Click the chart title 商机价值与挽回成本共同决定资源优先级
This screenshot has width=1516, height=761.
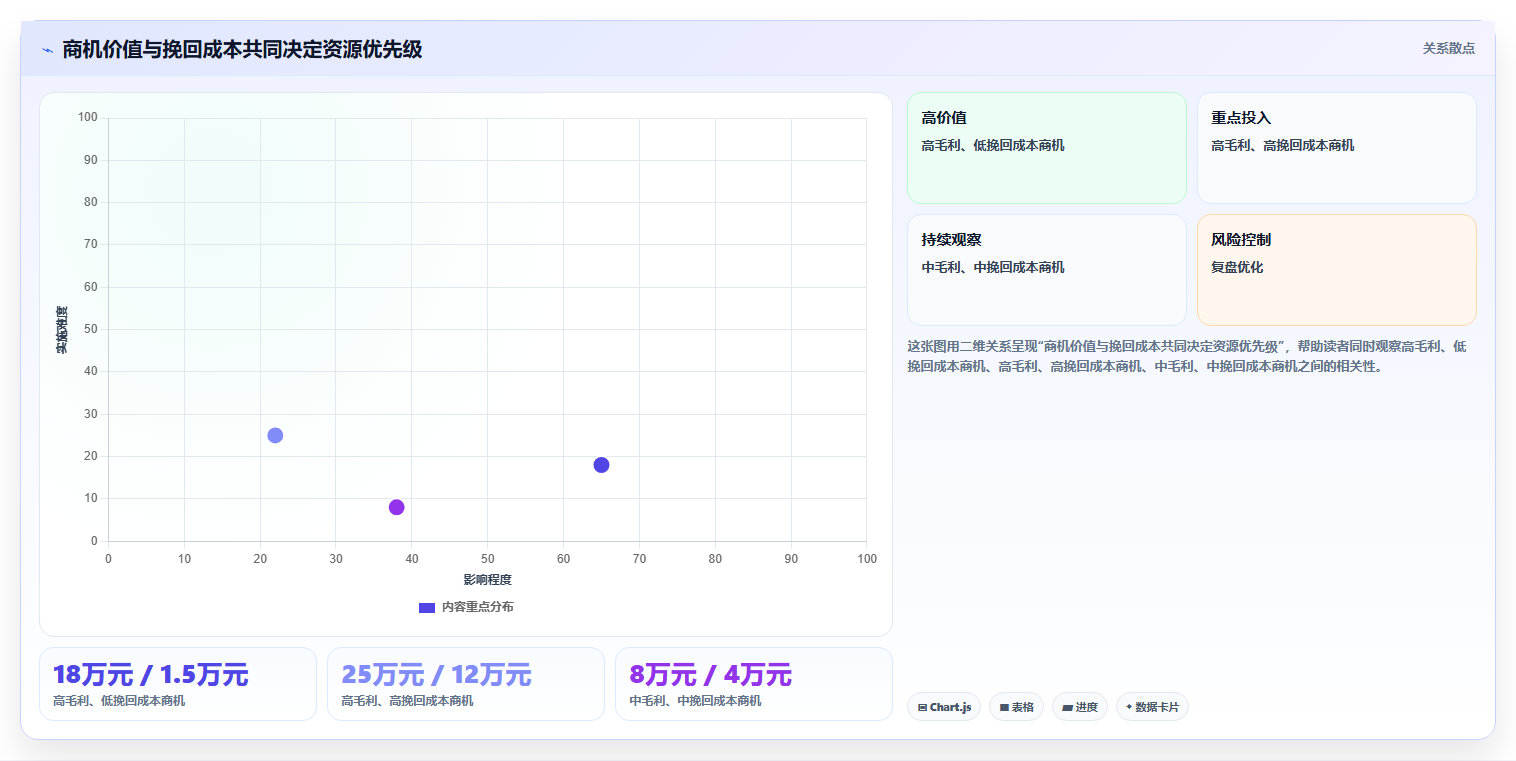(242, 49)
